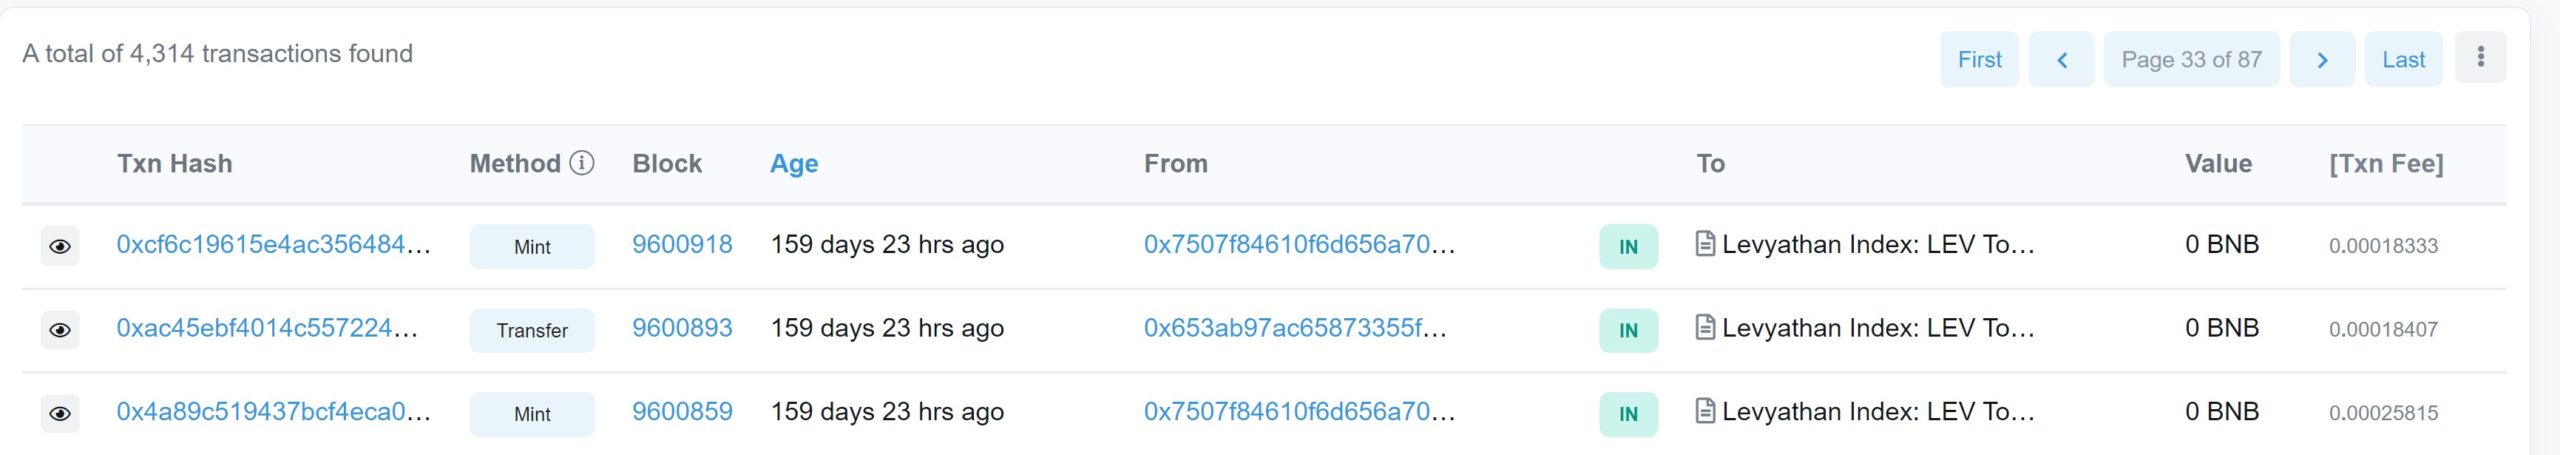Image resolution: width=2560 pixels, height=455 pixels.
Task: Open sender address 0x653ab97ac65873355f
Action: (1295, 328)
